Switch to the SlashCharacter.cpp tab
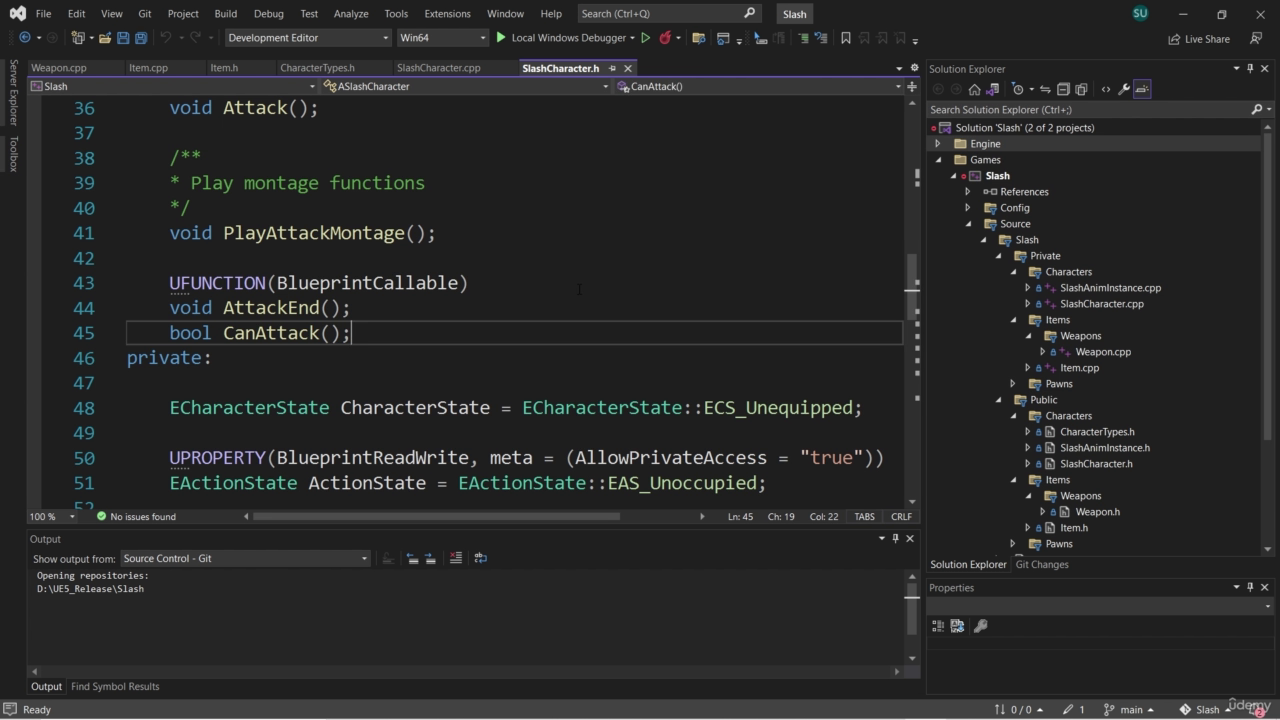 point(438,68)
